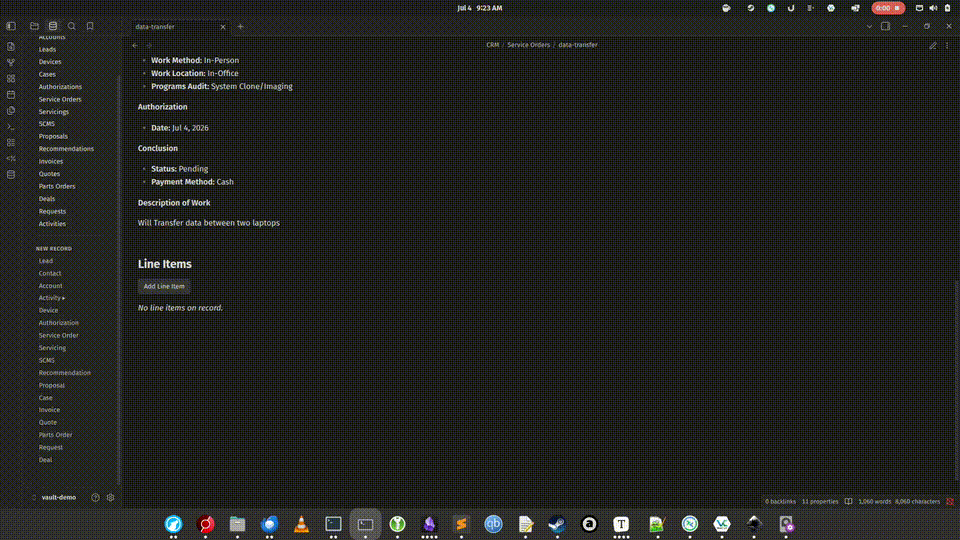
Task: Expand the tab list dropdown chevron
Action: tap(869, 26)
